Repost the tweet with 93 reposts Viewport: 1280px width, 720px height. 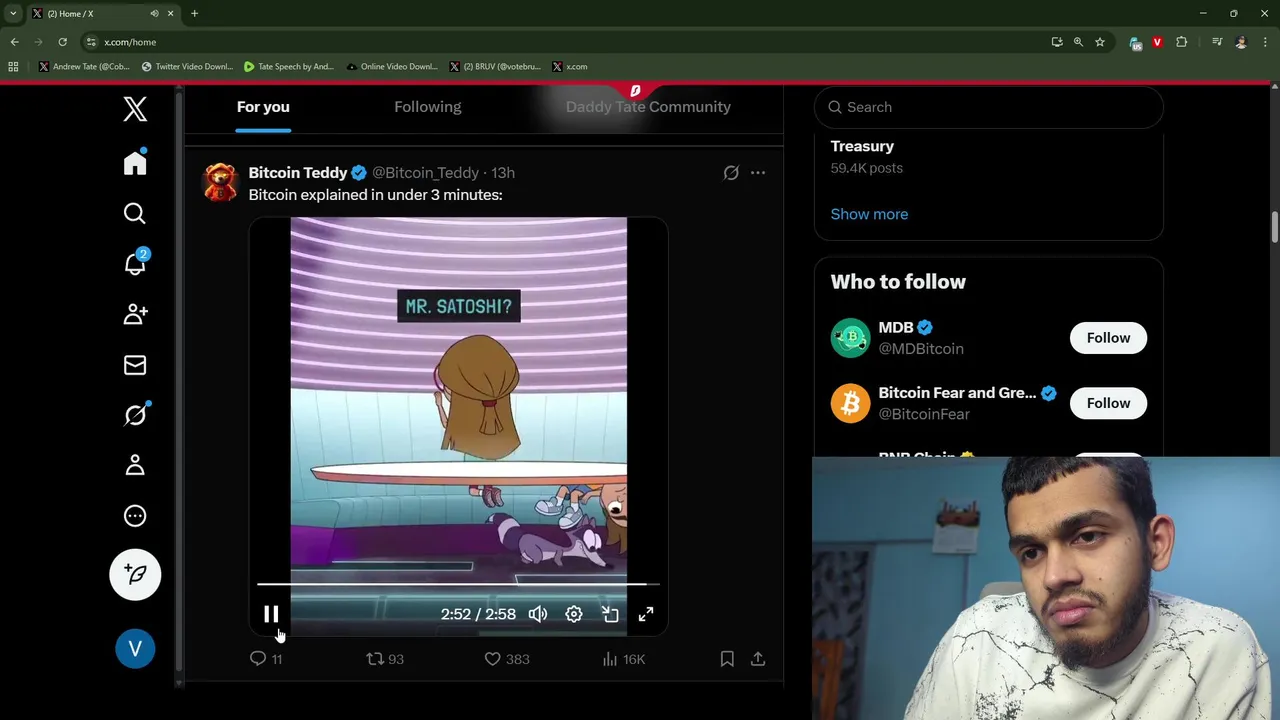(x=385, y=659)
